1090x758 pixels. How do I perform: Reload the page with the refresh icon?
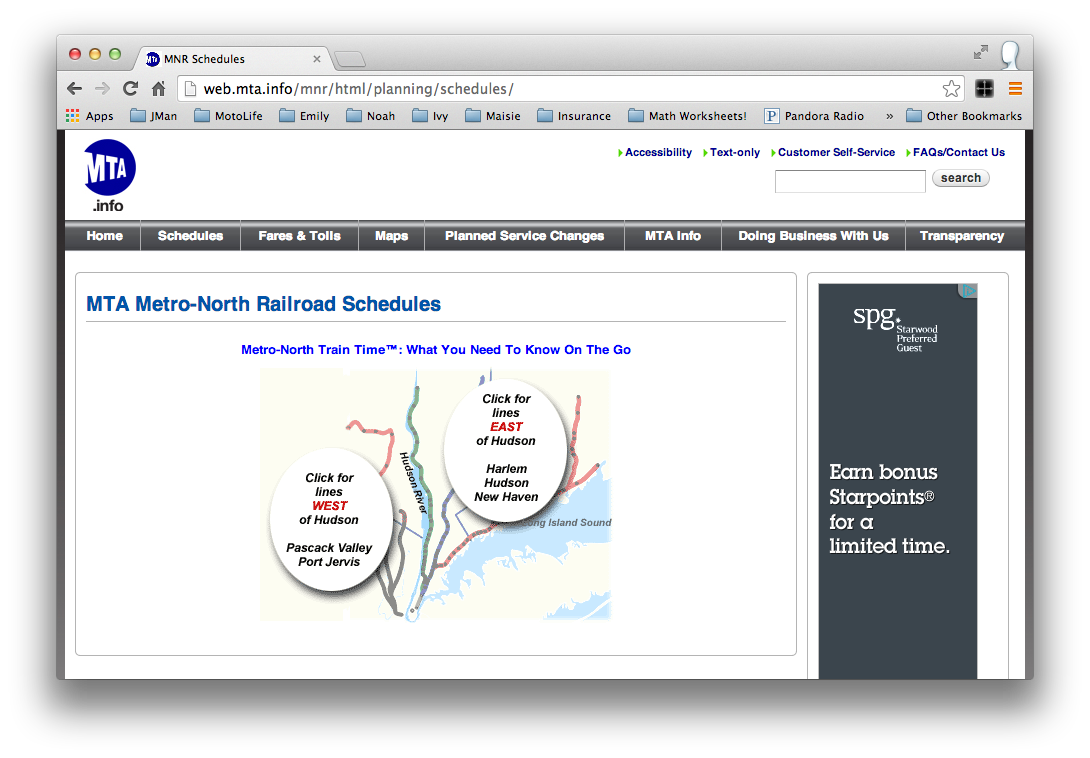pos(130,89)
